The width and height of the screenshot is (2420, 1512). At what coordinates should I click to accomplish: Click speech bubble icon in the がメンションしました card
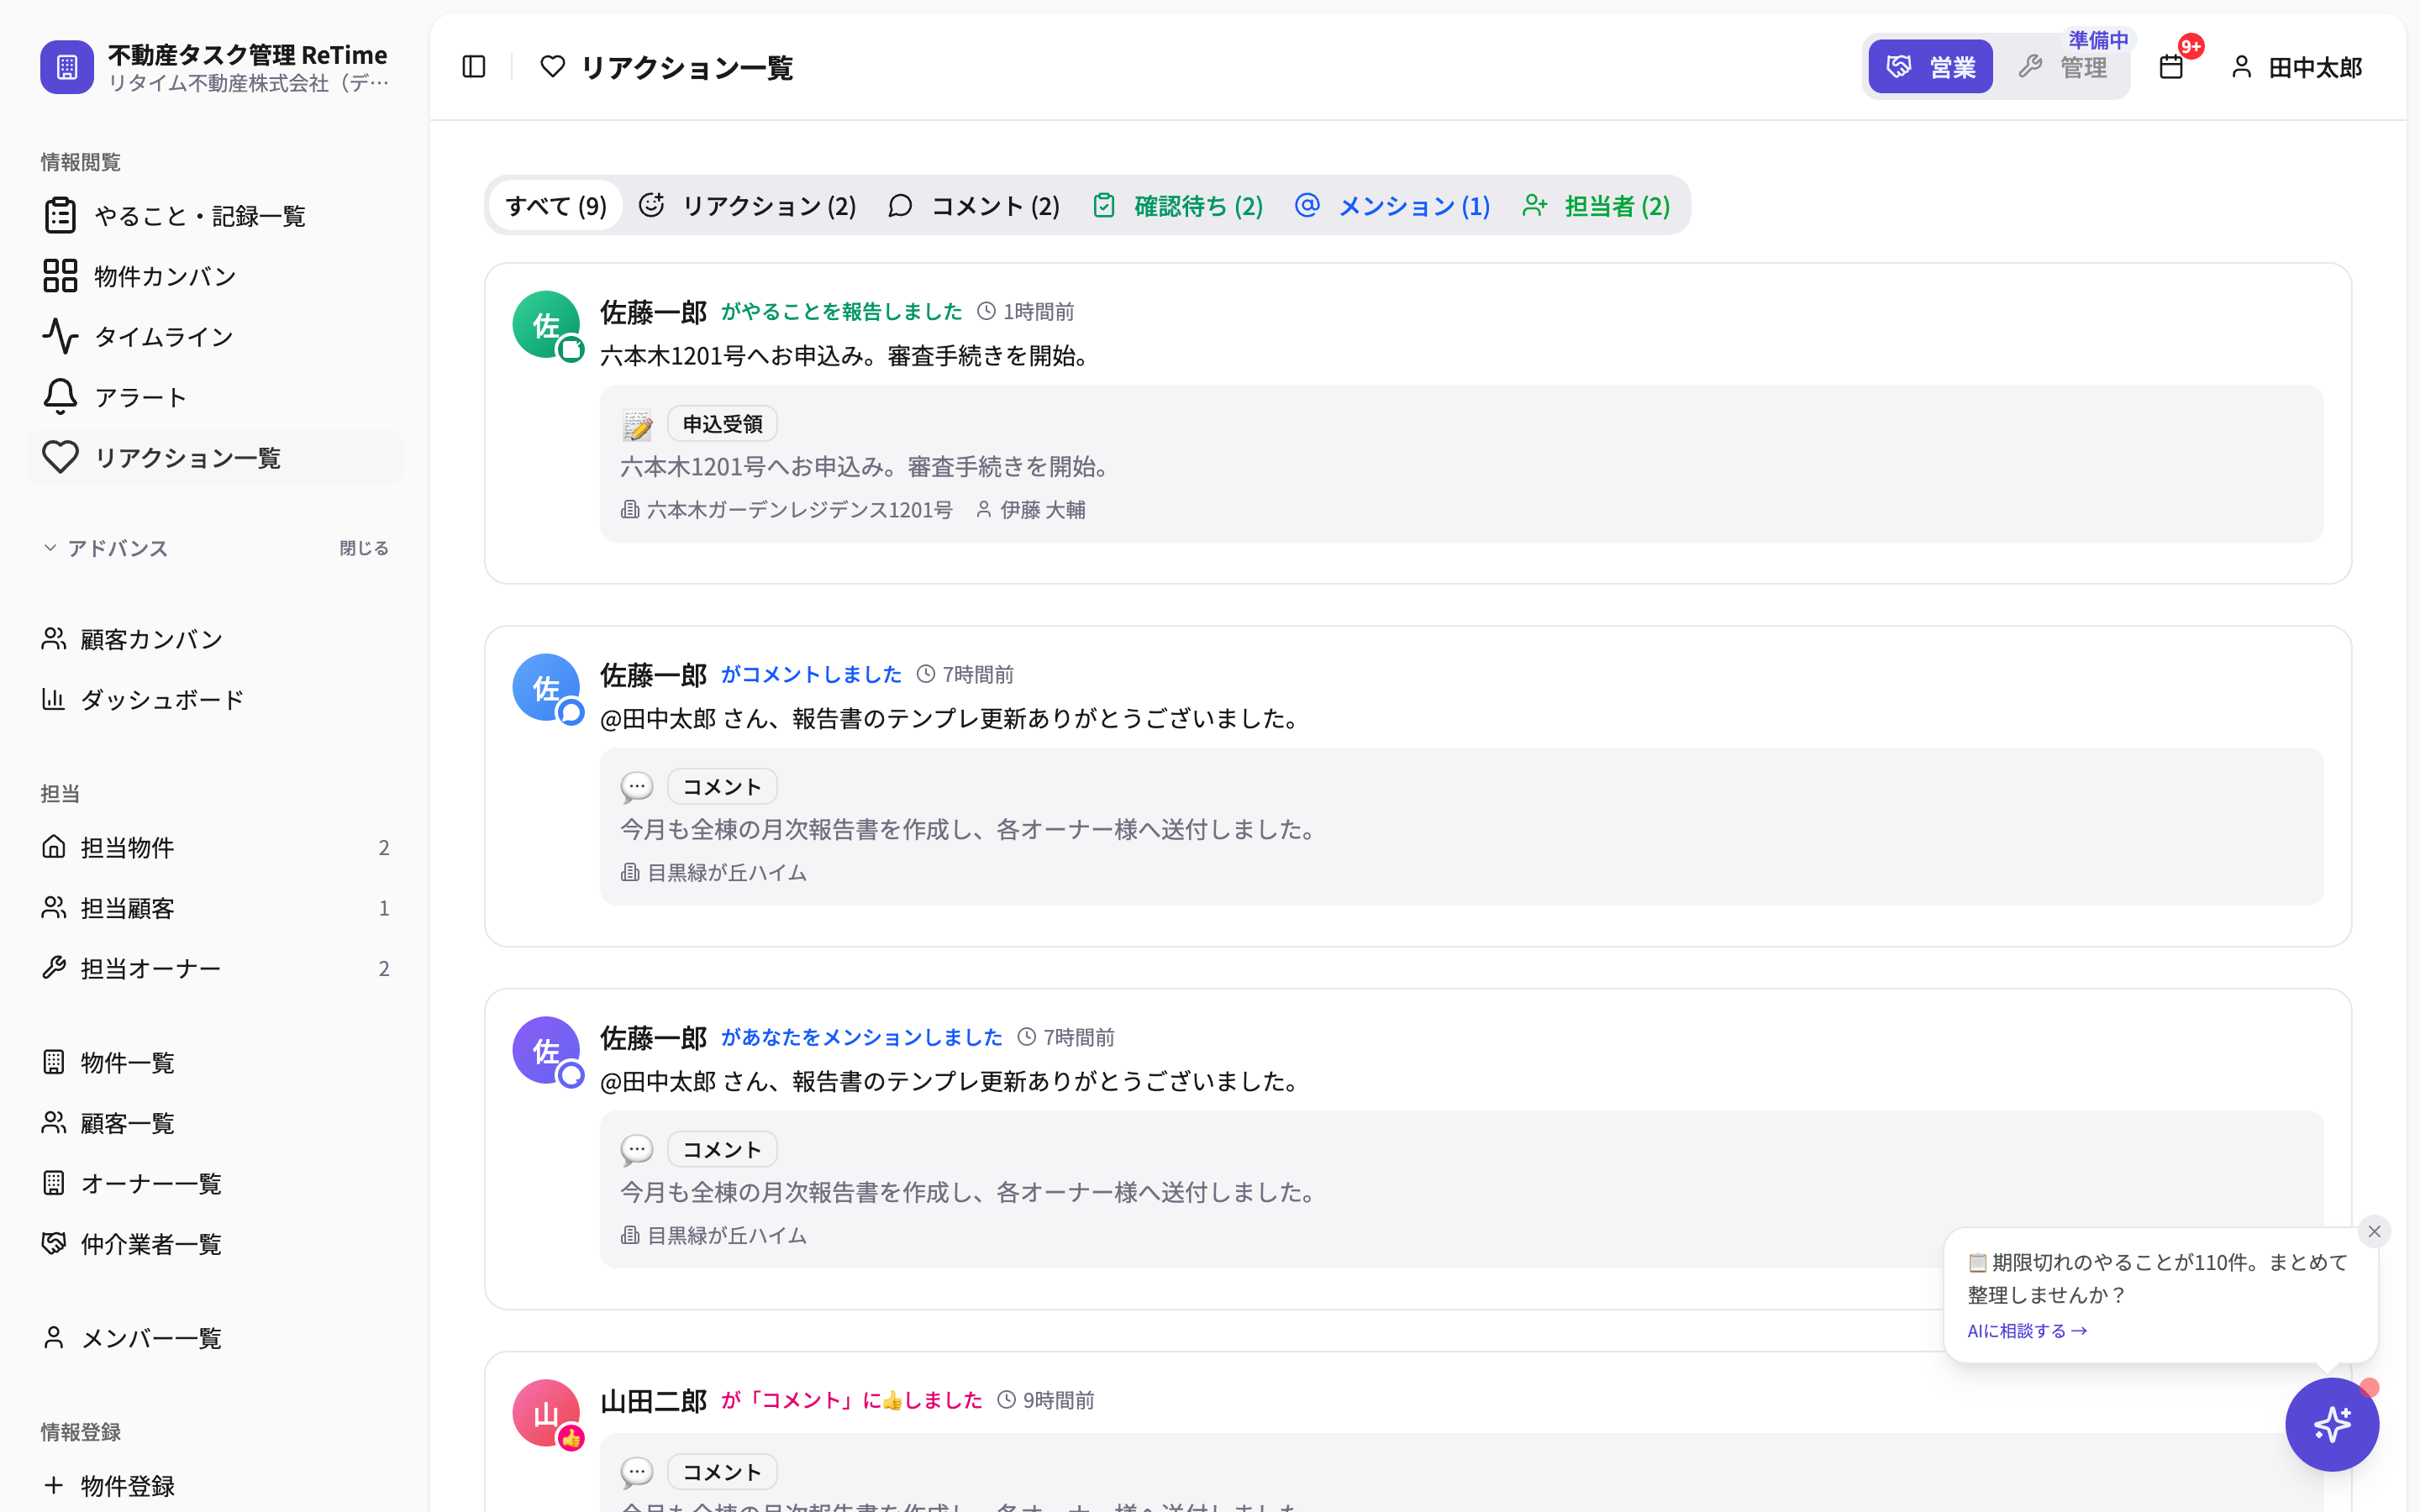point(637,1150)
